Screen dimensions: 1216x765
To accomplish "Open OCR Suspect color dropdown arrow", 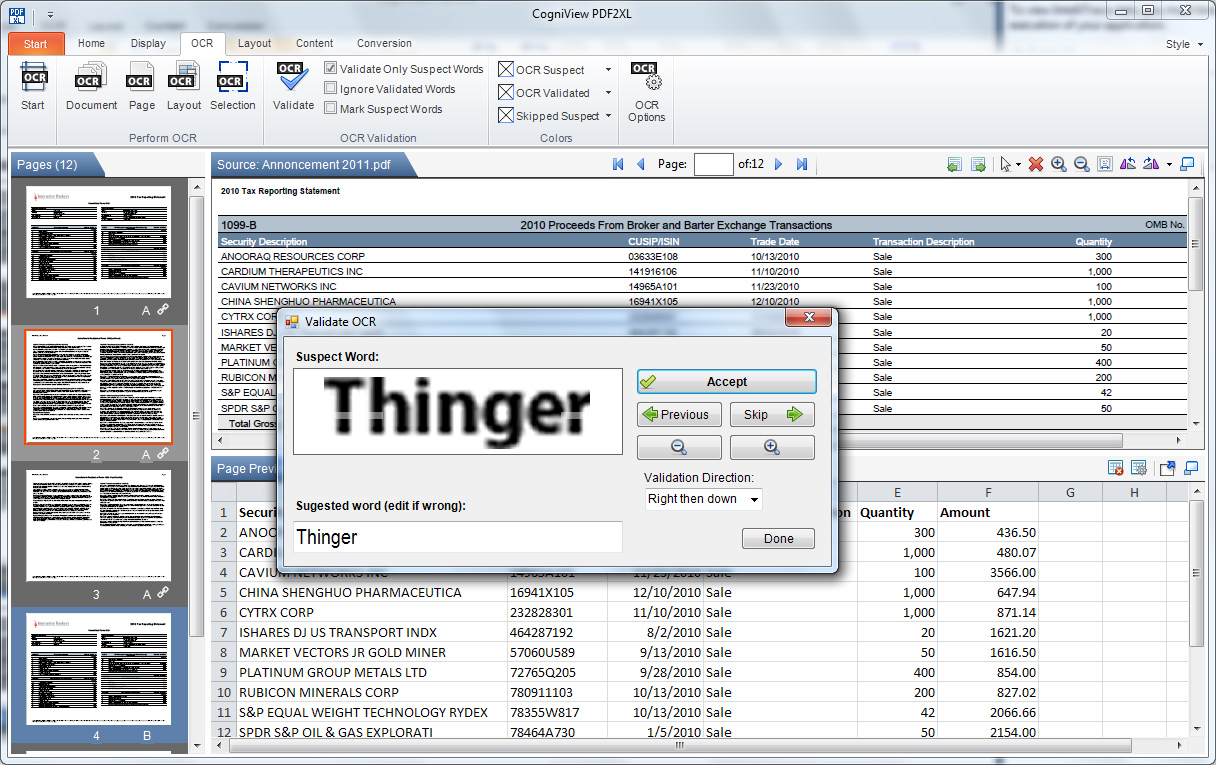I will point(608,70).
